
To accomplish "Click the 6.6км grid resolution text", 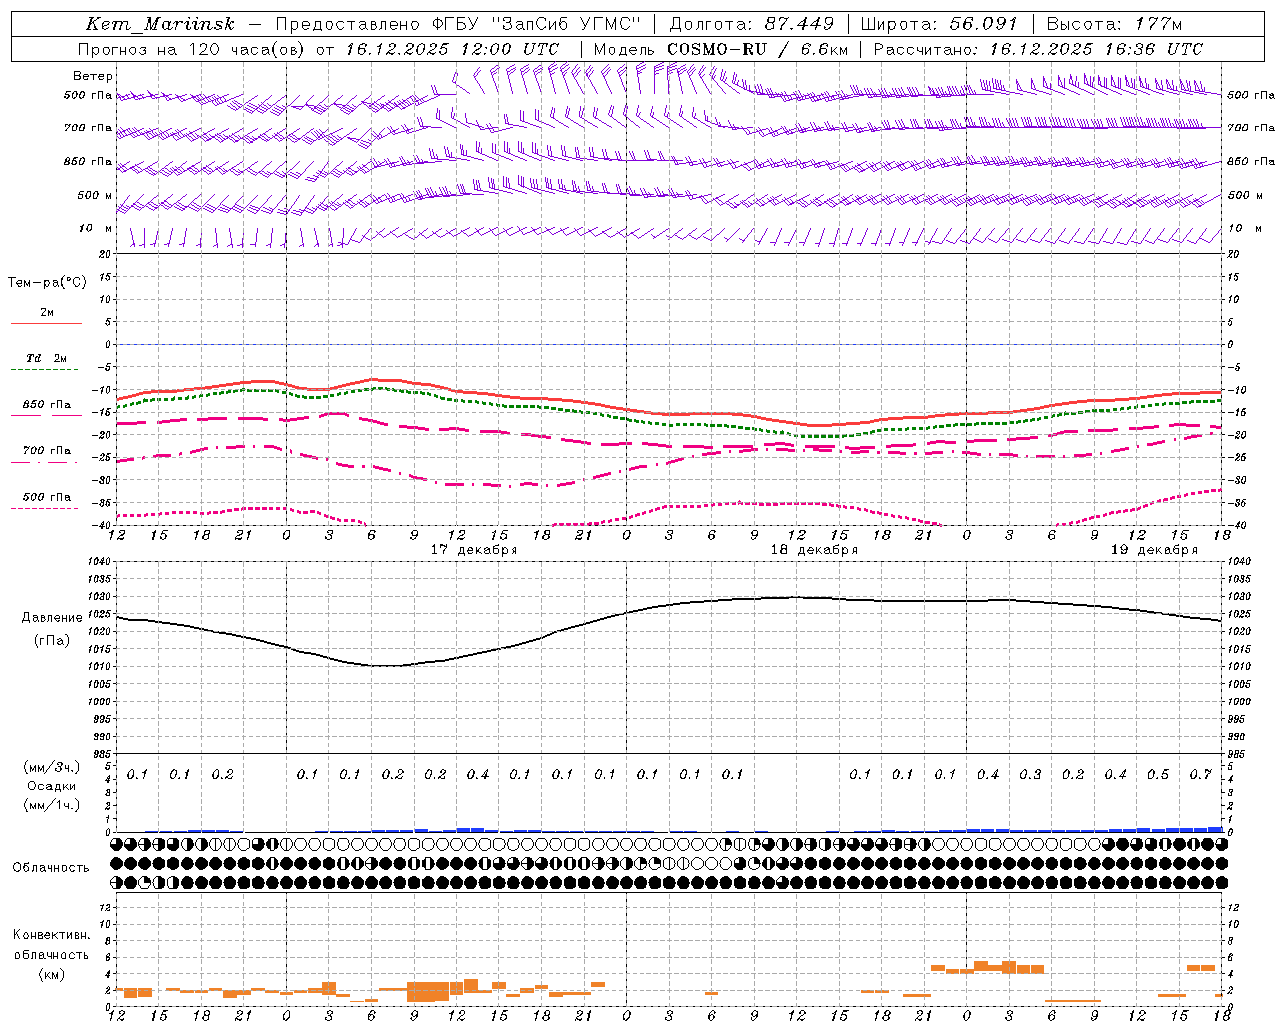I will (x=824, y=49).
